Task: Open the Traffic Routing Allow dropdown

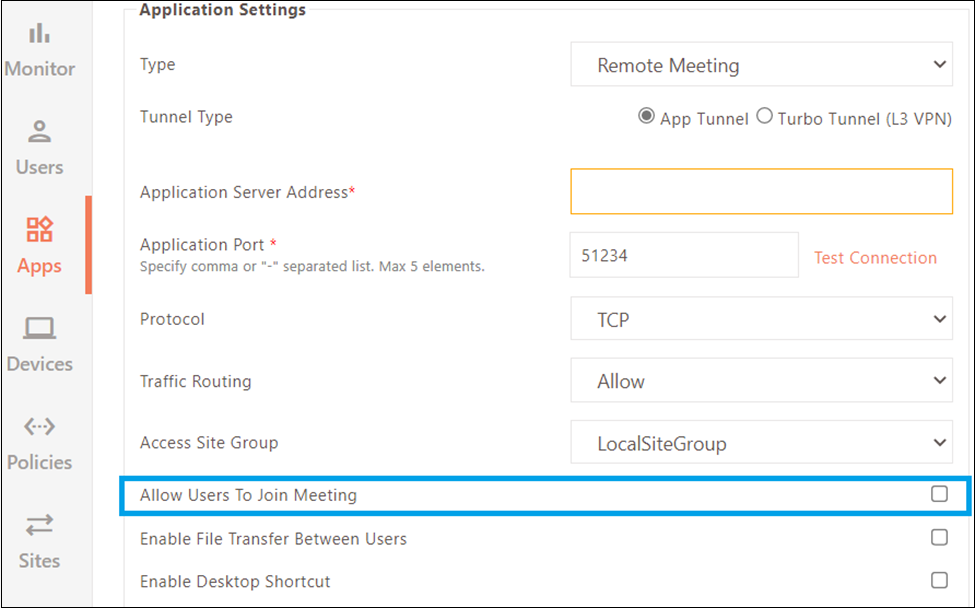Action: click(761, 380)
